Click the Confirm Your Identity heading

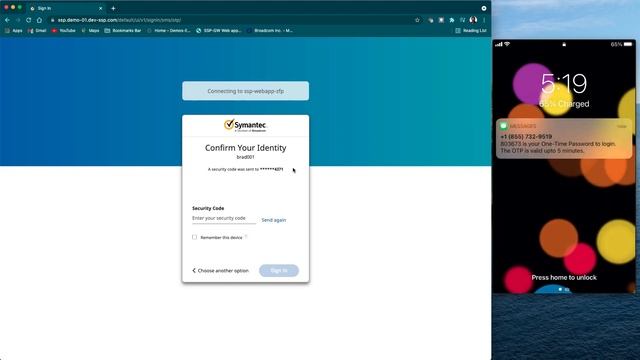245,148
